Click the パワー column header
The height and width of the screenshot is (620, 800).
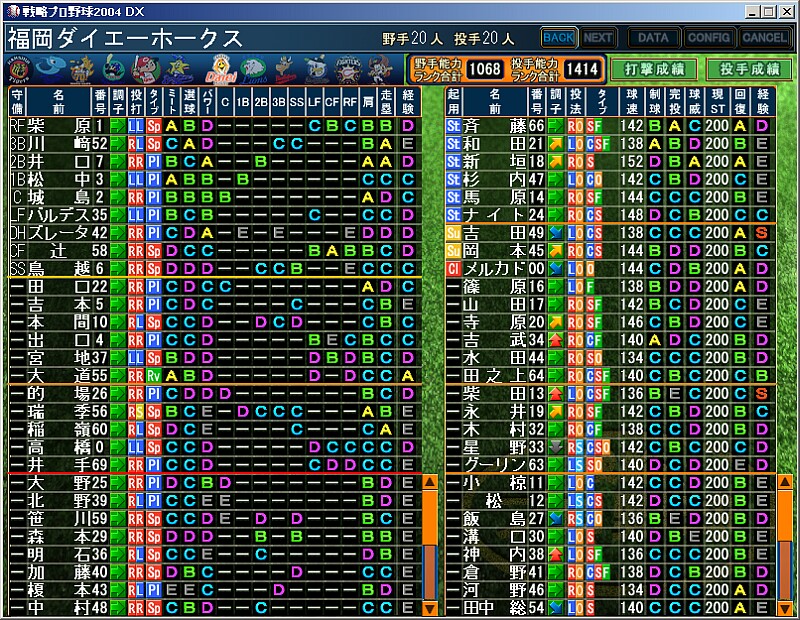tap(207, 102)
